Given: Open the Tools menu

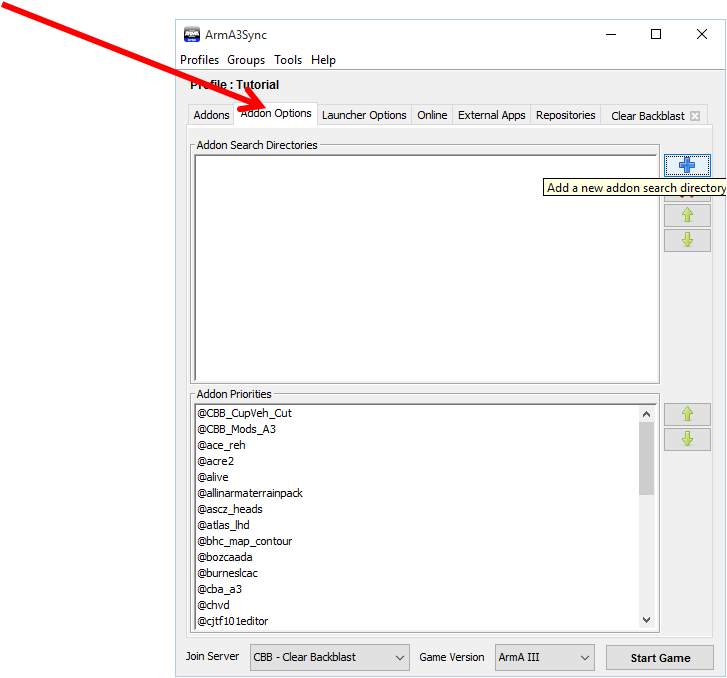Looking at the screenshot, I should coord(288,60).
